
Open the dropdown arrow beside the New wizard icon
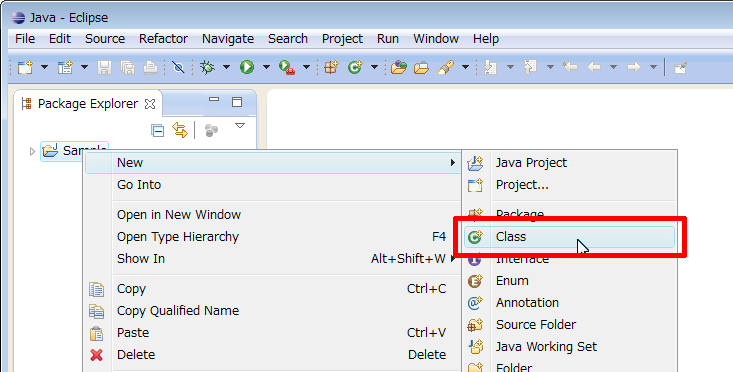click(44, 67)
